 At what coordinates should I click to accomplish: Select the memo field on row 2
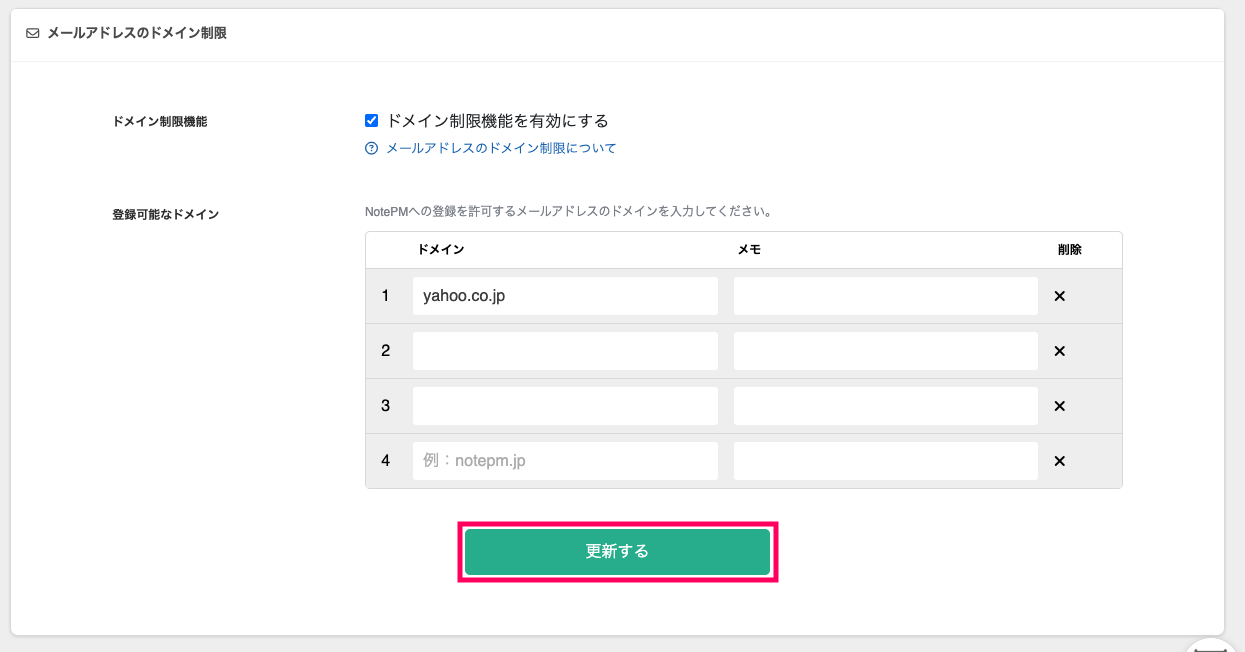point(885,350)
